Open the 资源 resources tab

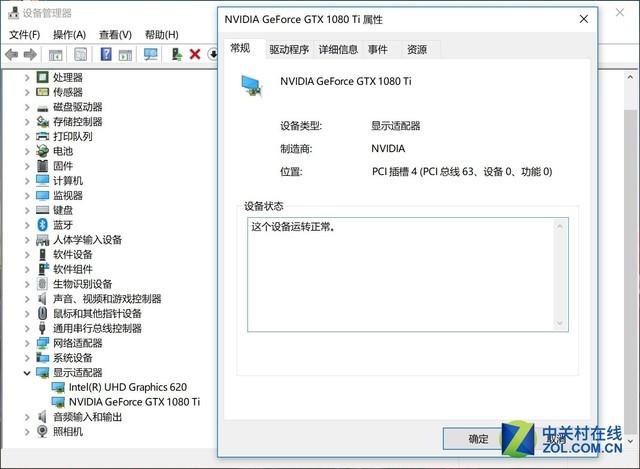[416, 49]
